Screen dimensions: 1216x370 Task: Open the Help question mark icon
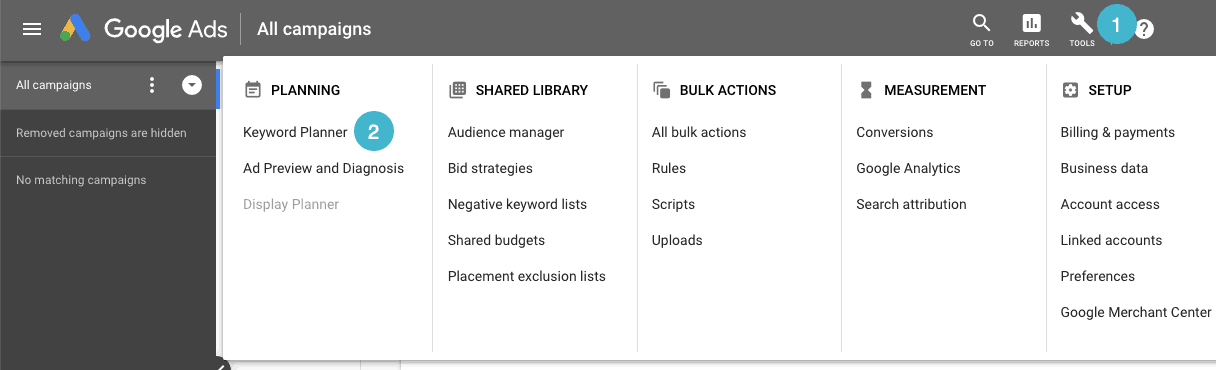point(1145,30)
